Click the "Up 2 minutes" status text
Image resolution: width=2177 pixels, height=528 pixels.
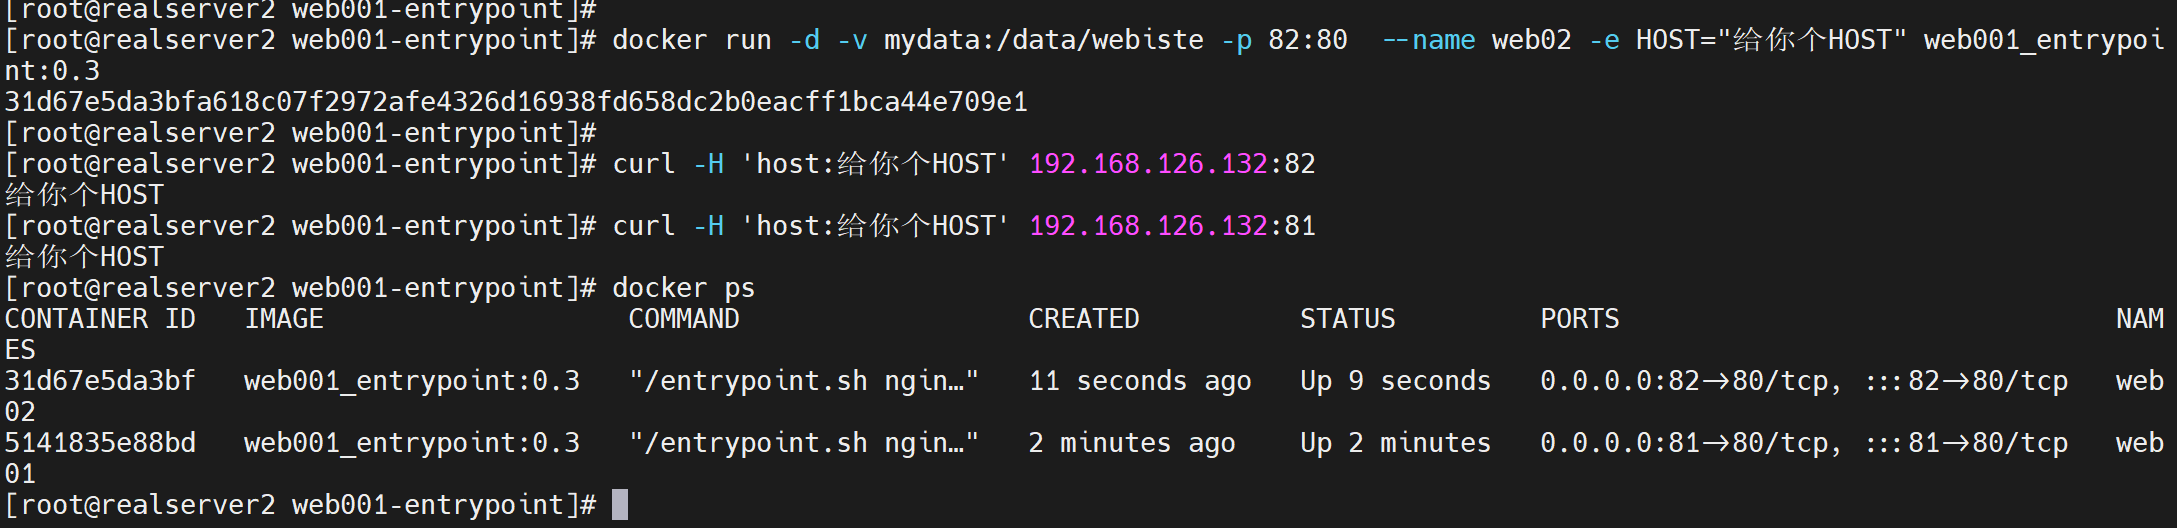[x=1395, y=443]
